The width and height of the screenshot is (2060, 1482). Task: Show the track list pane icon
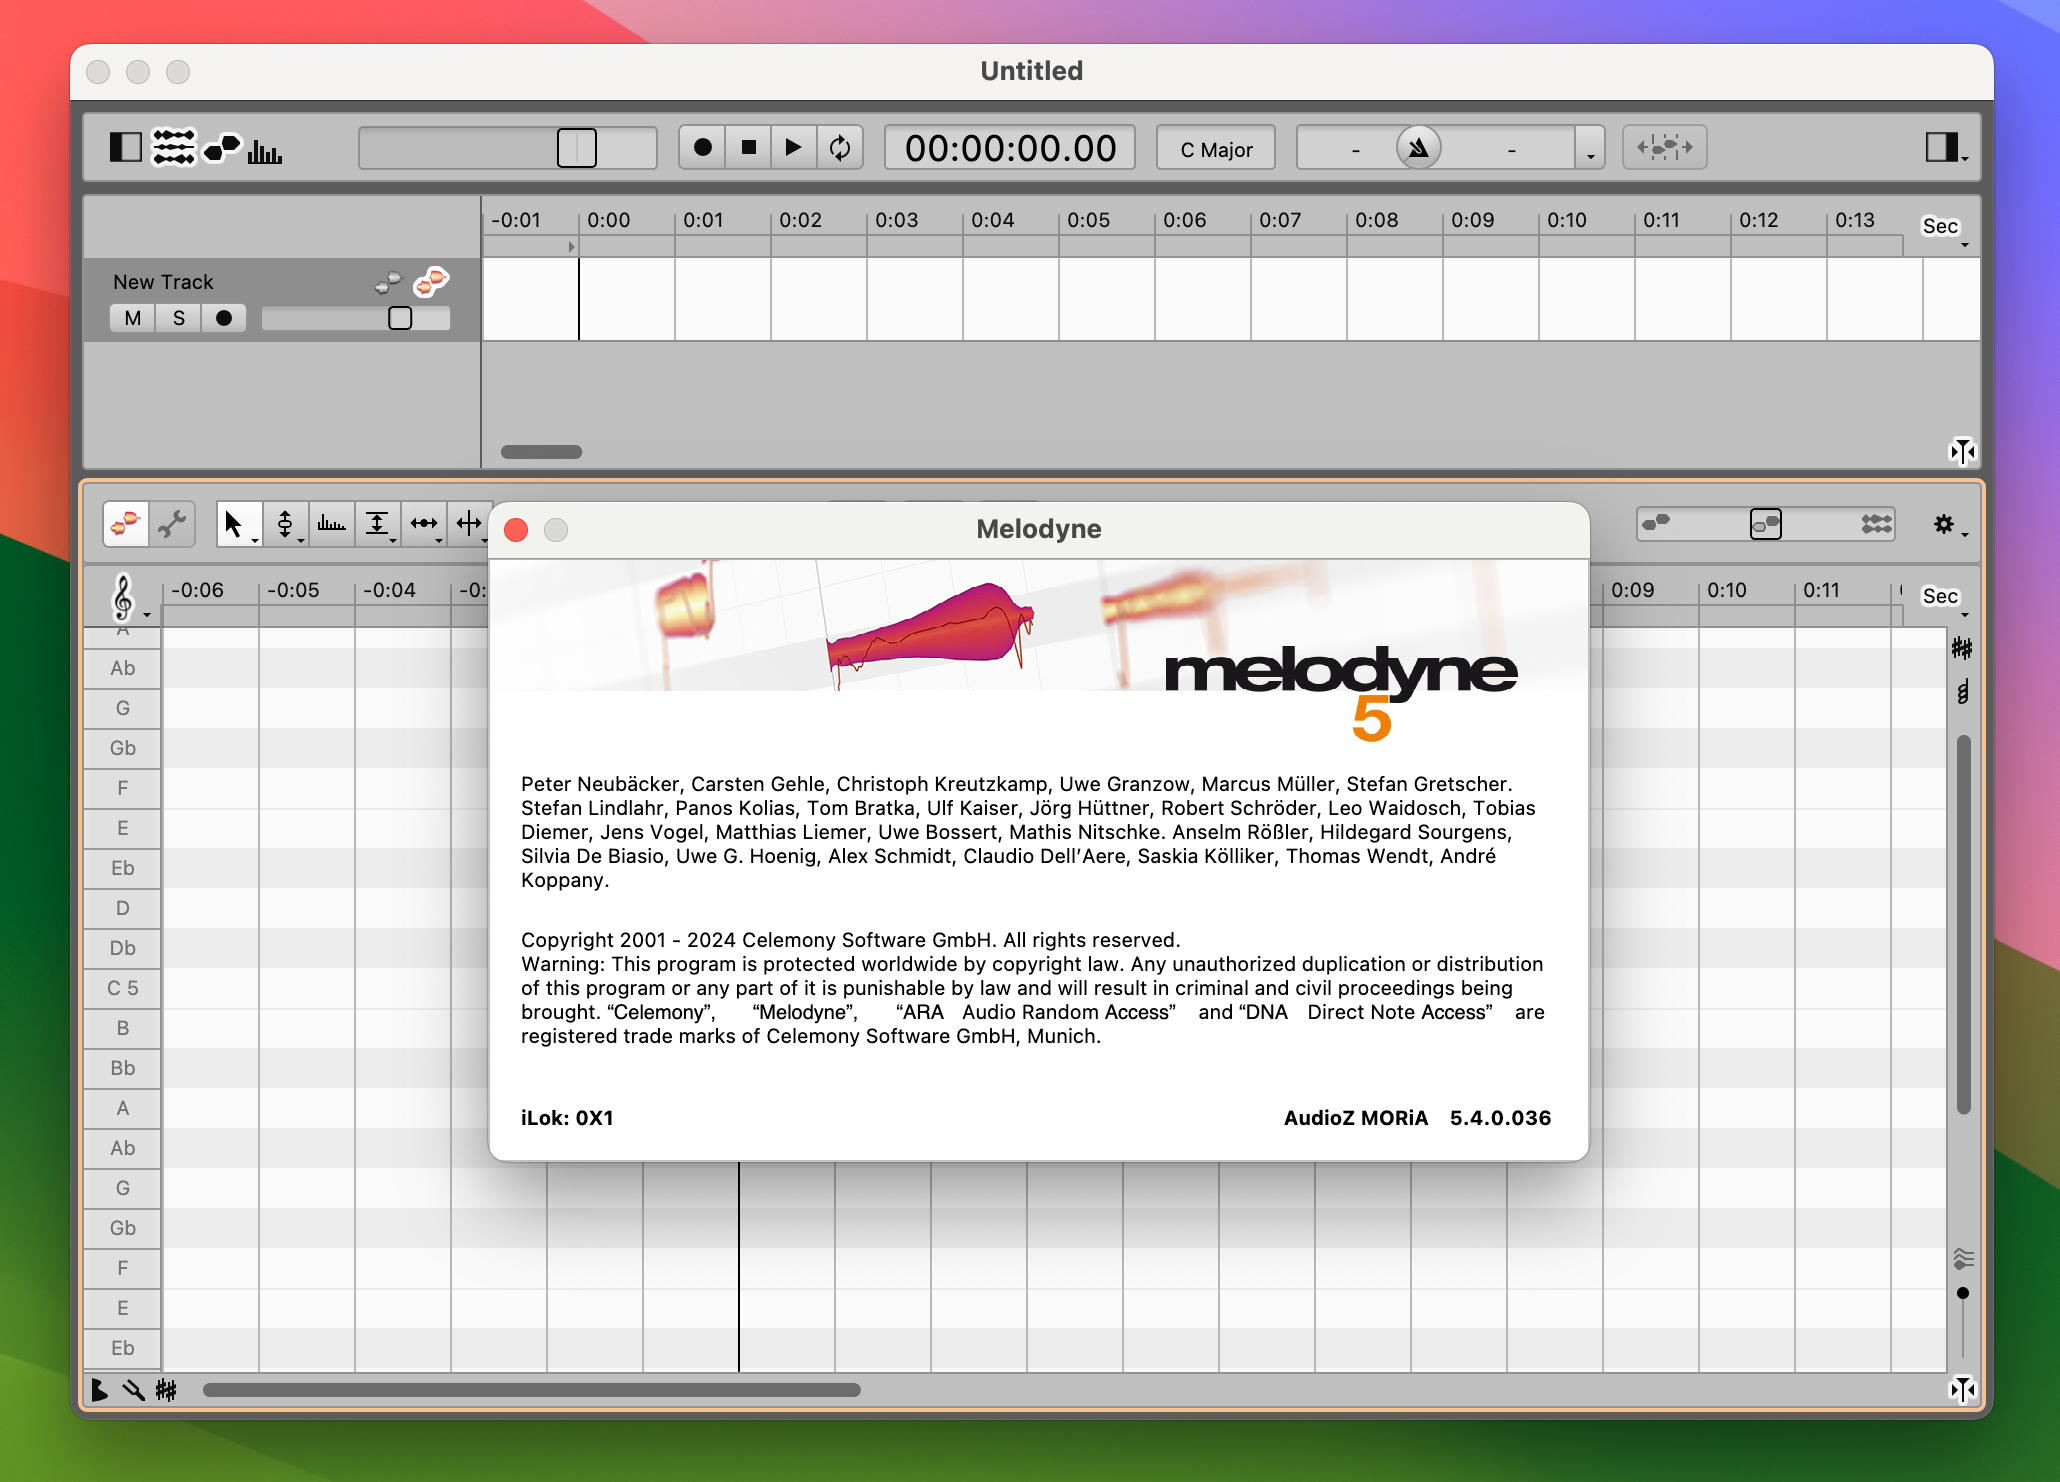(173, 148)
